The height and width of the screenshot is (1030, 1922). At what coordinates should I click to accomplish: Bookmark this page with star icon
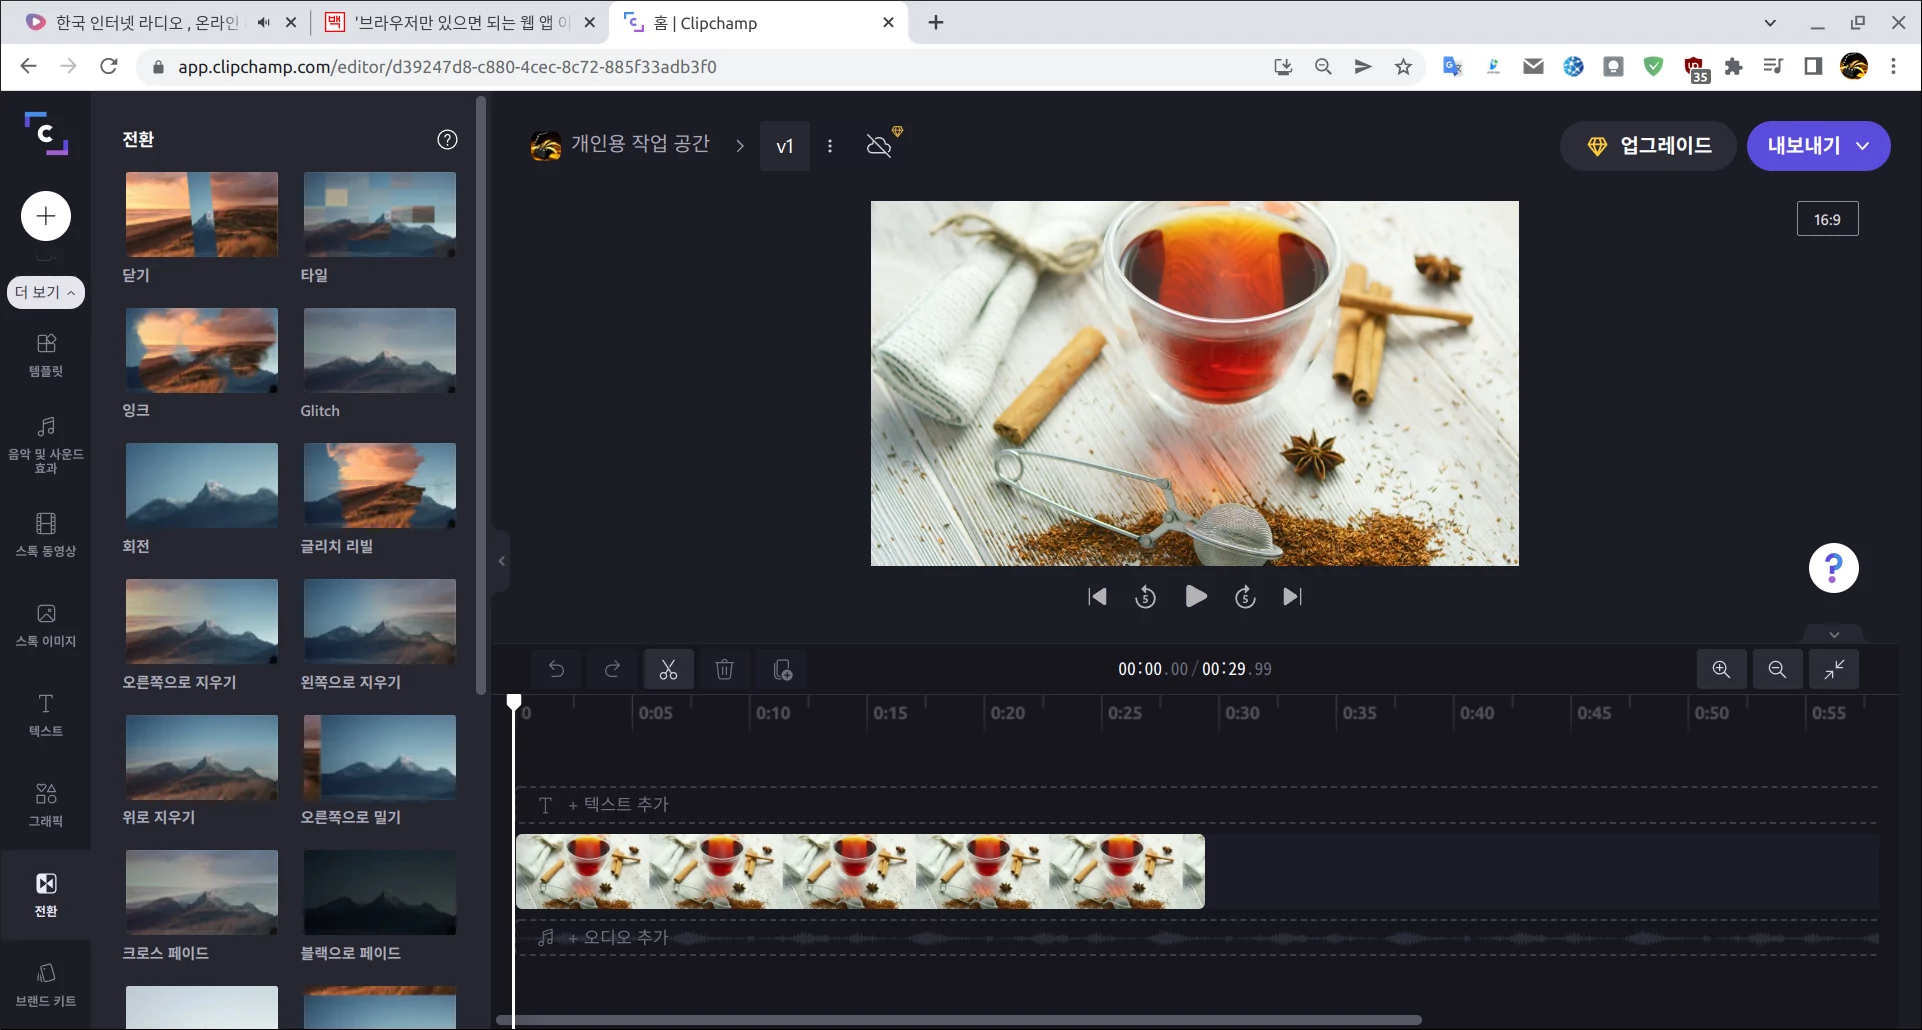pos(1404,67)
